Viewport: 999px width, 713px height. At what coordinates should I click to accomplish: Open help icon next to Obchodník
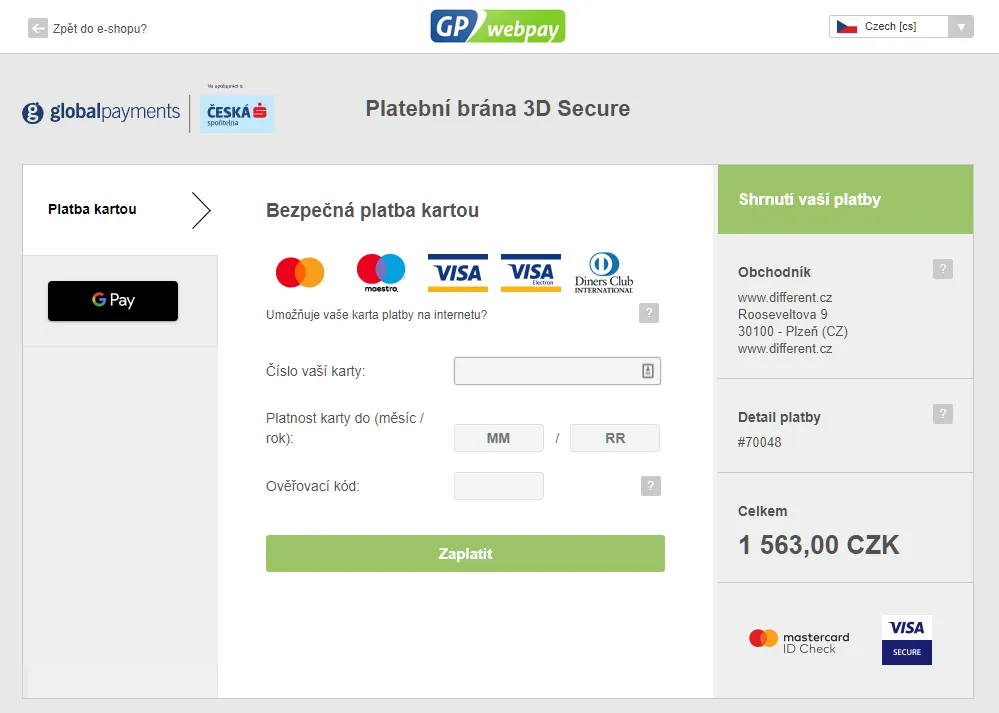(942, 269)
